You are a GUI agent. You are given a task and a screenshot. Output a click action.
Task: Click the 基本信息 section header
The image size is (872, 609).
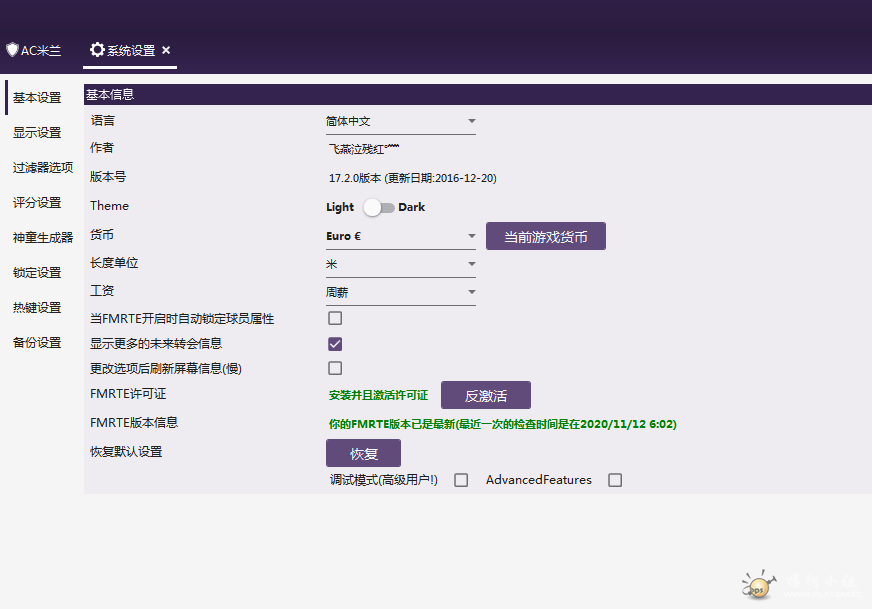click(x=478, y=95)
